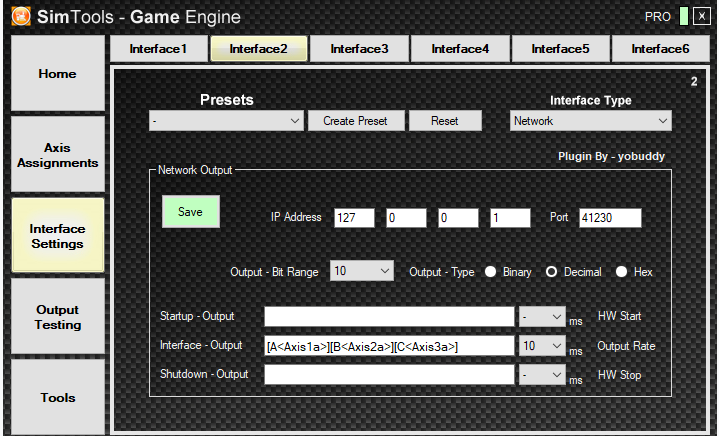Save the Network Output settings
Viewport: 719px width, 436px height.
[191, 212]
